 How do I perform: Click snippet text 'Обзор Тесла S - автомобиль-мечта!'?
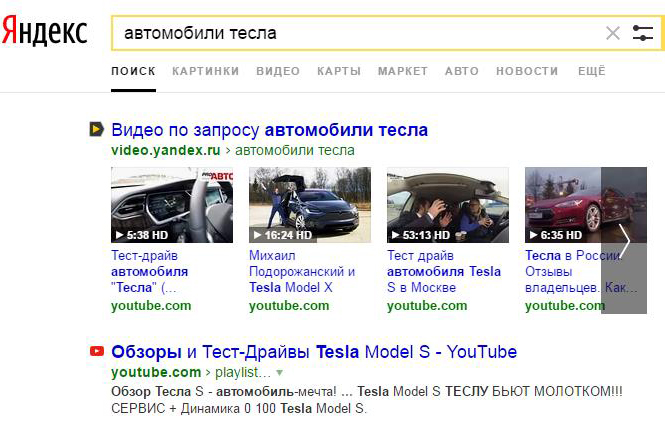coord(224,391)
